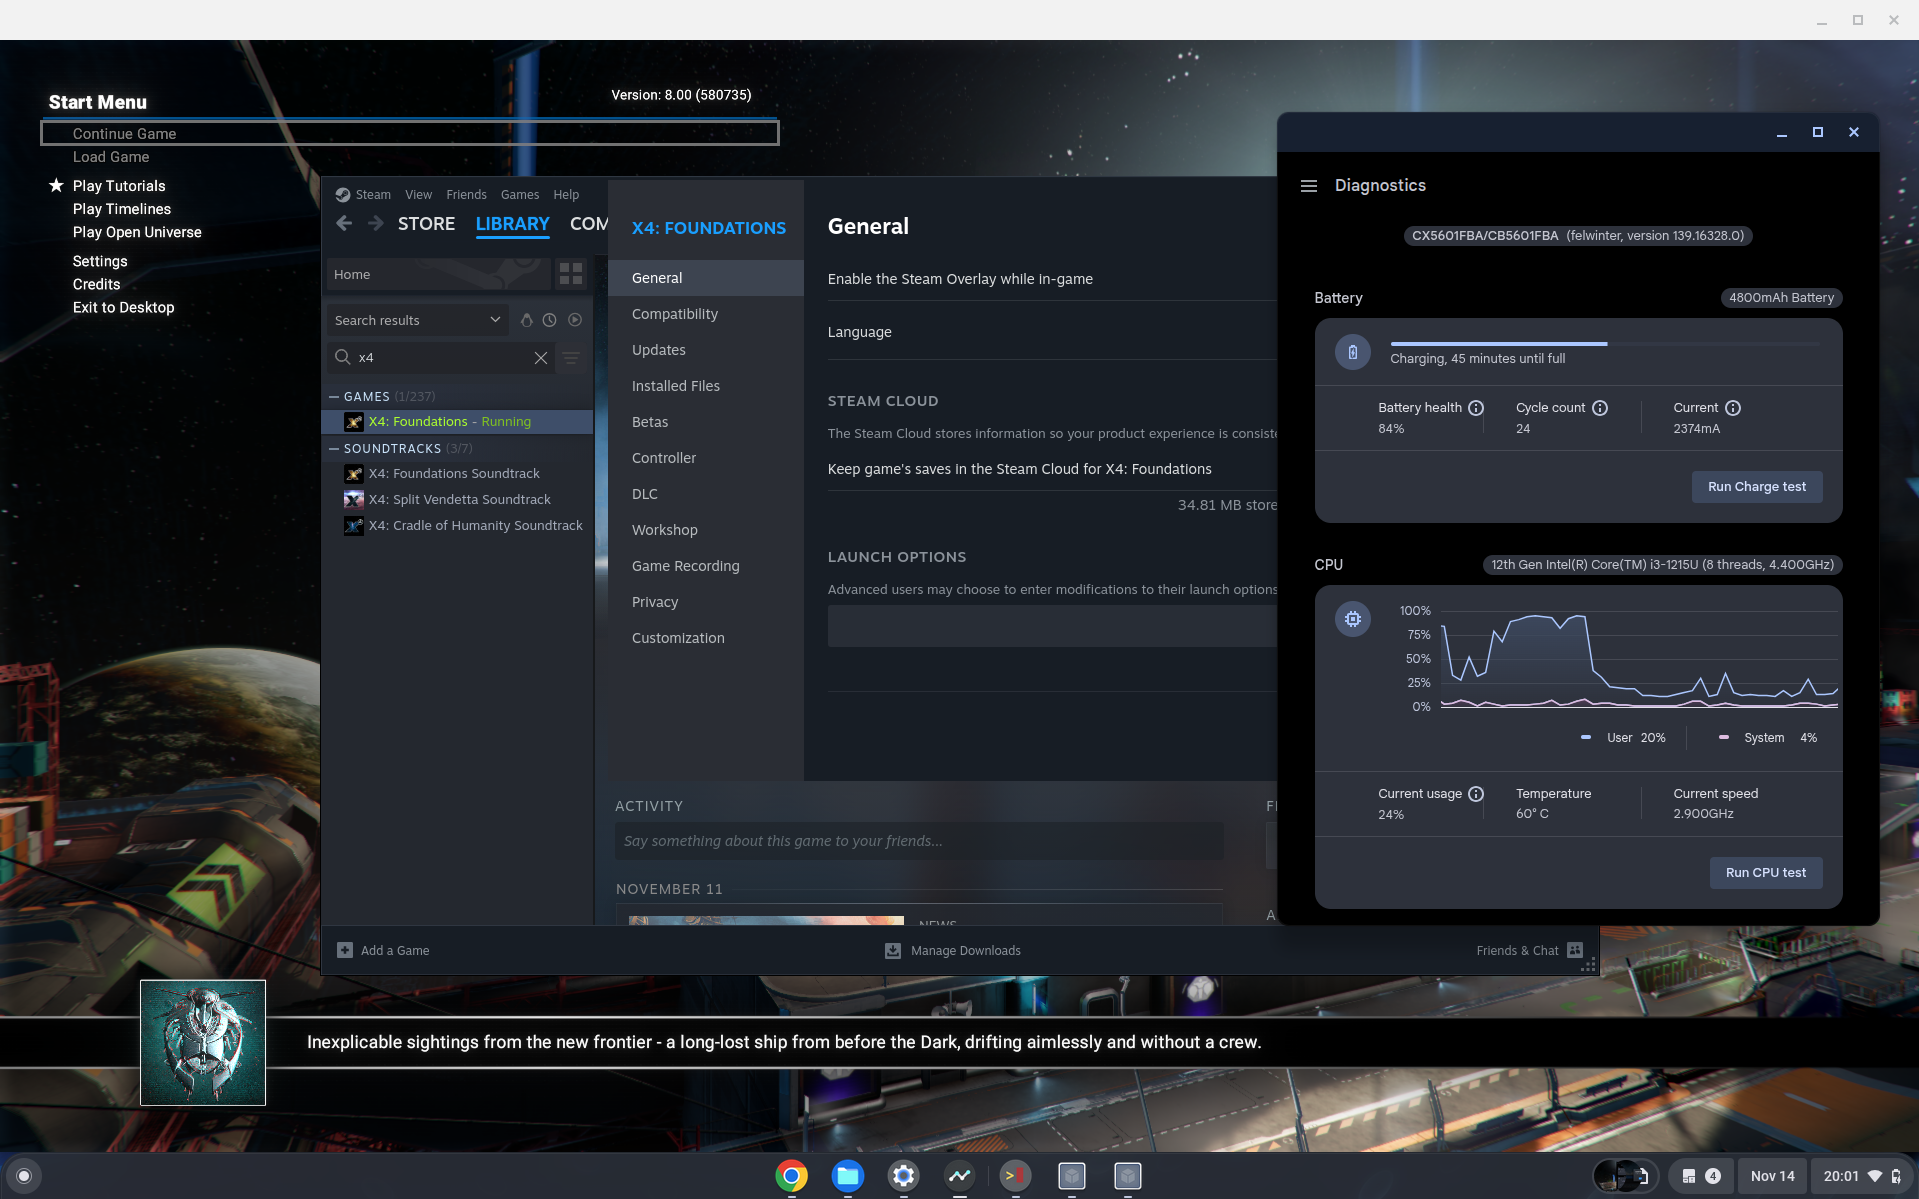This screenshot has height=1199, width=1919.
Task: Select the Updates properties tab
Action: coord(706,350)
